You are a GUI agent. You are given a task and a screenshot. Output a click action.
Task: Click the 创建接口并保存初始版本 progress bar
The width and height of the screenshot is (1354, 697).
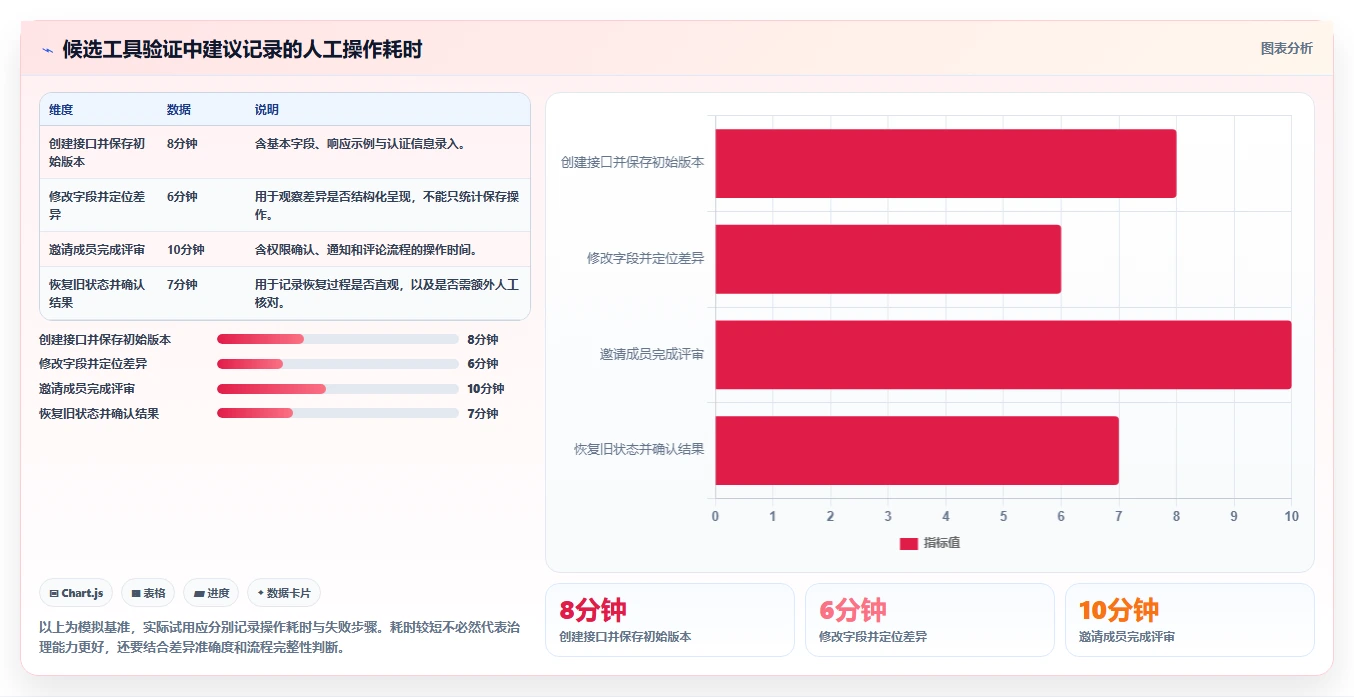(x=338, y=339)
